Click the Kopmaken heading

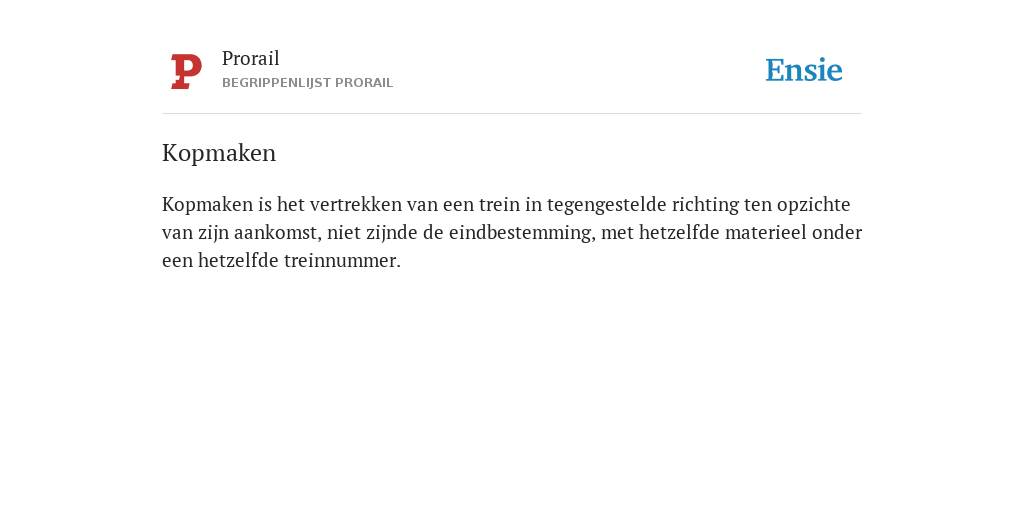point(219,153)
